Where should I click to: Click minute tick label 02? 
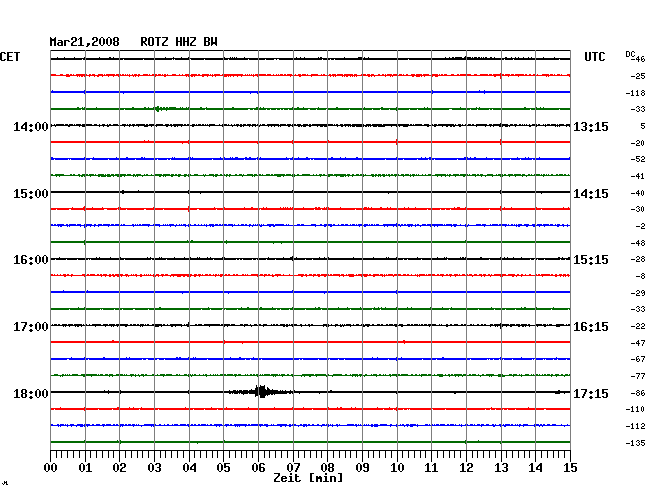pyautogui.click(x=119, y=467)
